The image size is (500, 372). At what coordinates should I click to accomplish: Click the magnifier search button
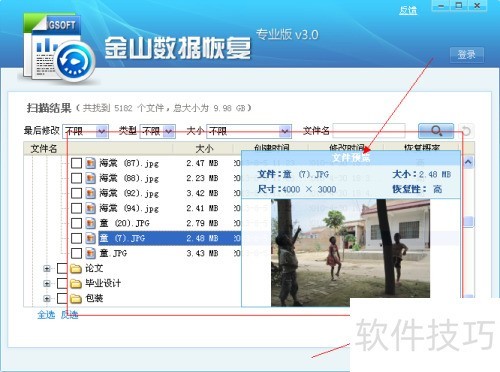436,131
